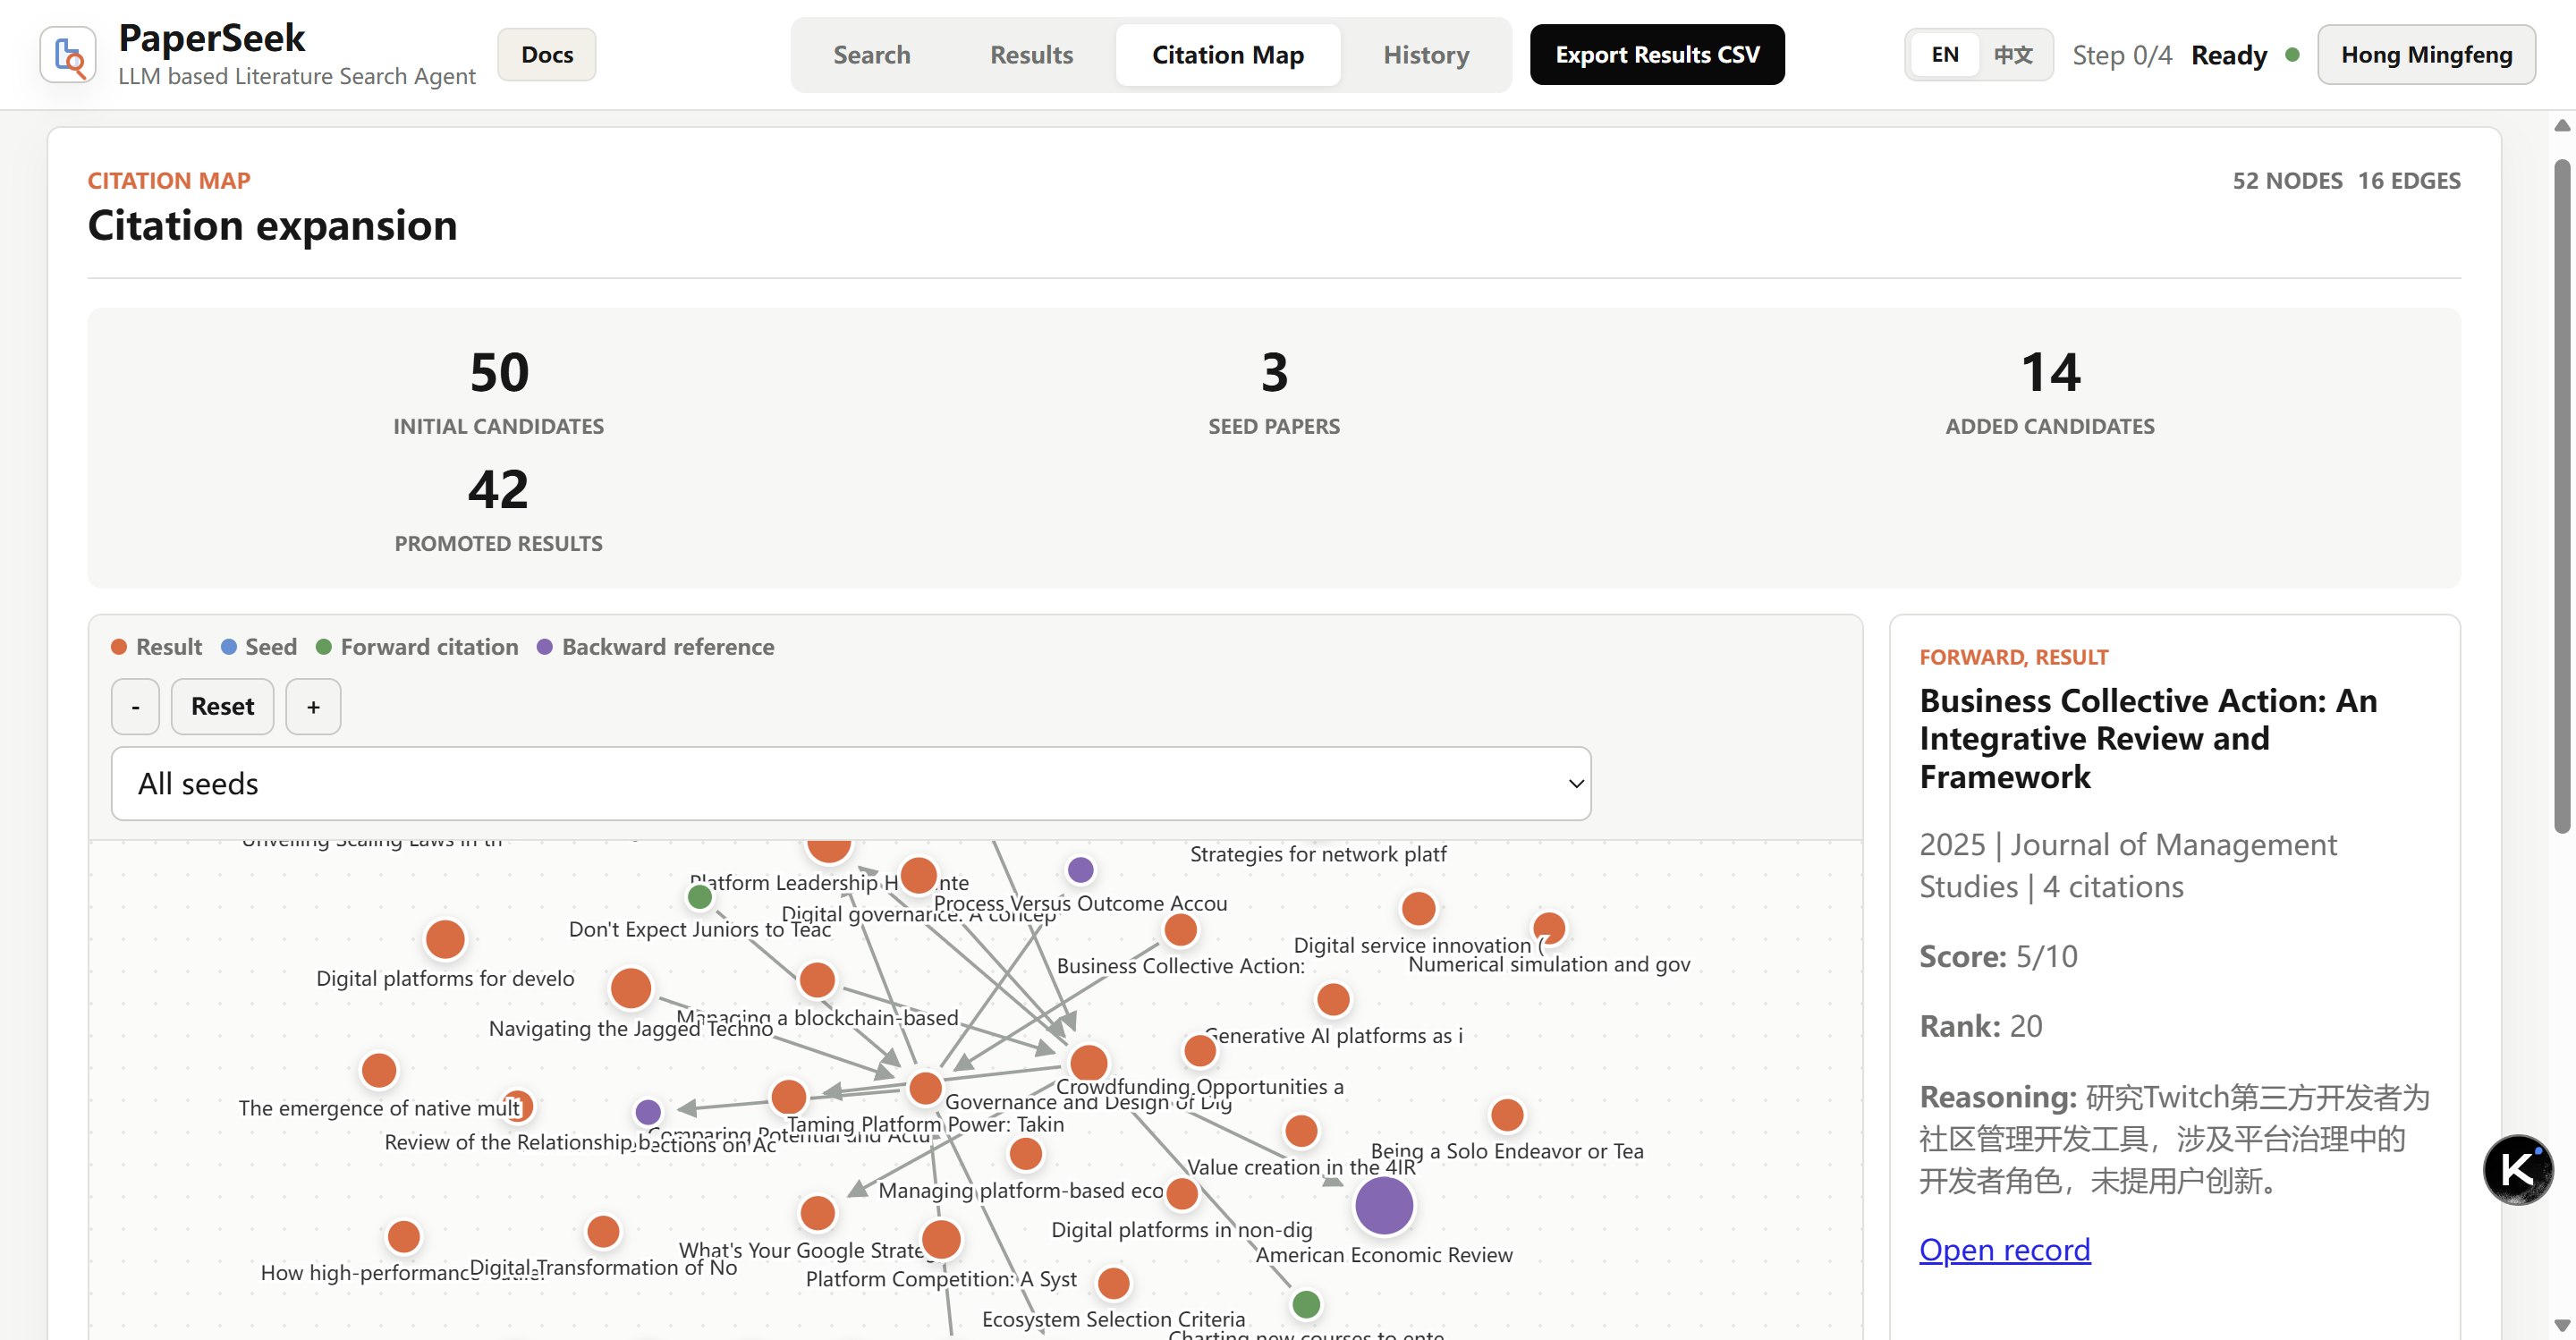The height and width of the screenshot is (1340, 2576).
Task: Click the Backward reference legend label
Action: 668,647
